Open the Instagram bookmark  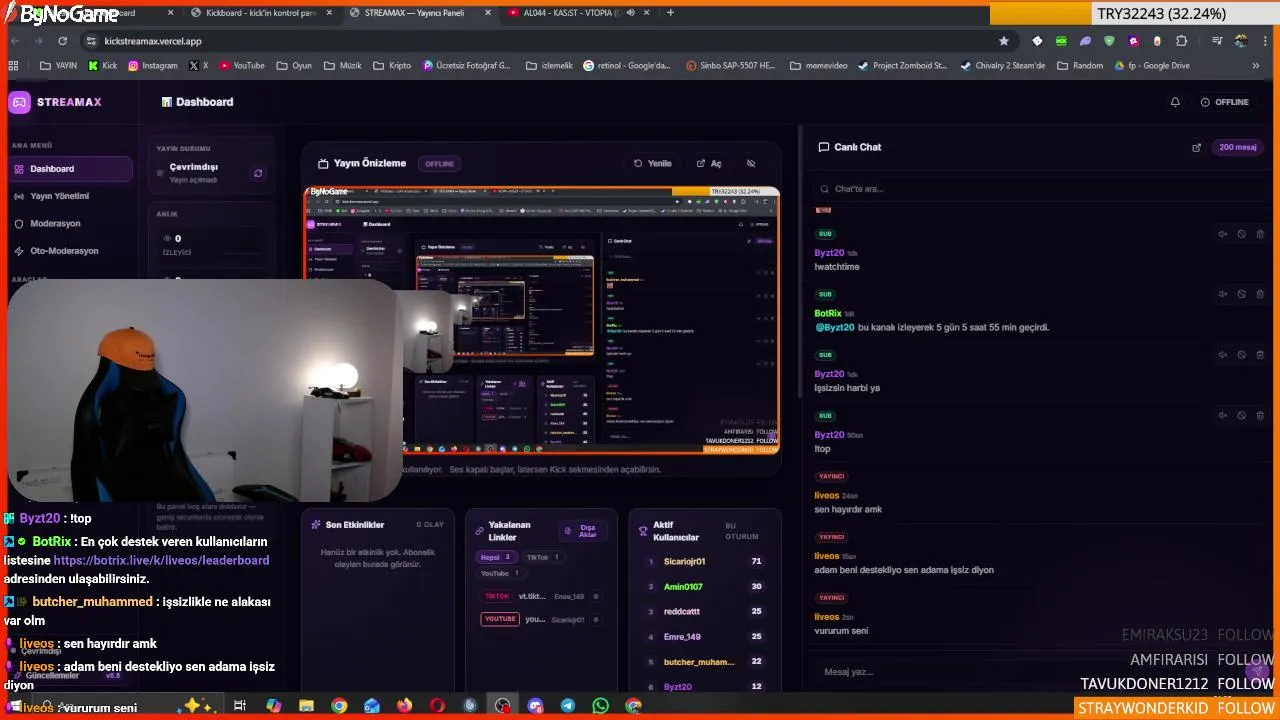[152, 66]
